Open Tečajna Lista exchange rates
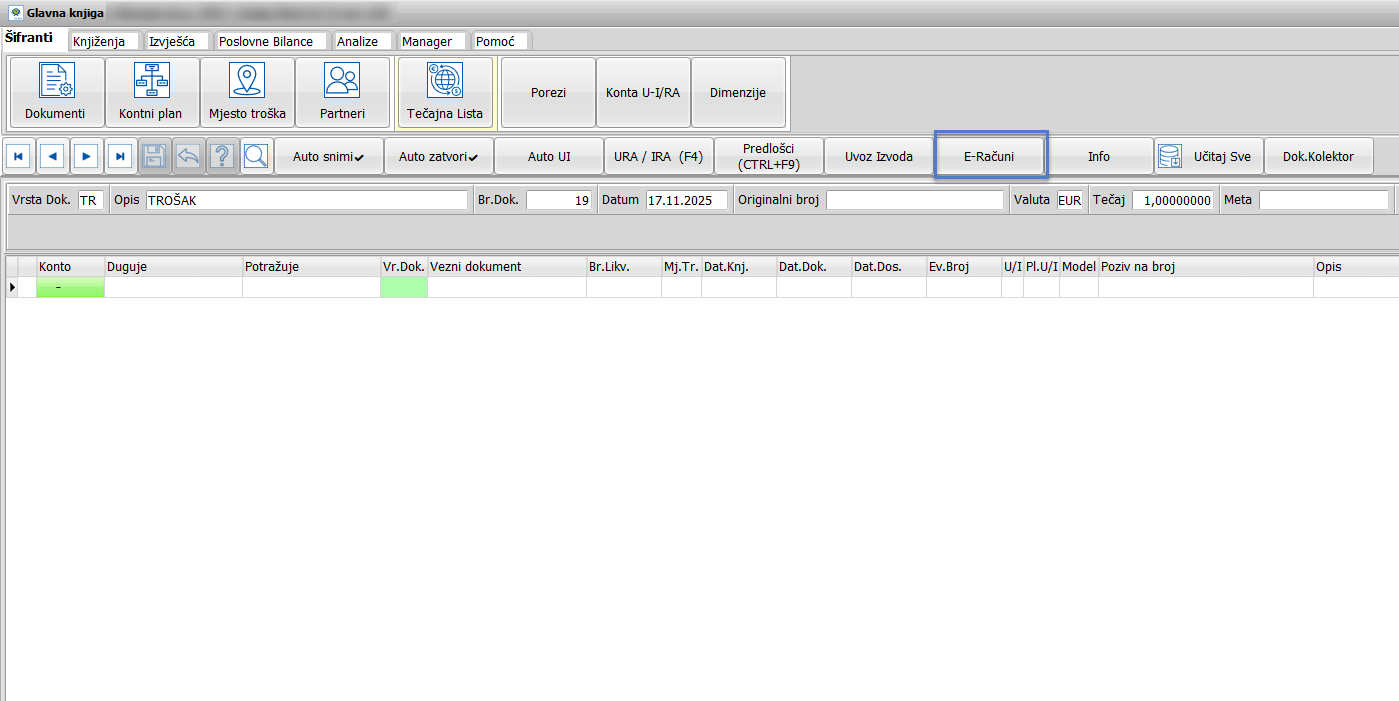The width and height of the screenshot is (1399, 701). [x=445, y=92]
